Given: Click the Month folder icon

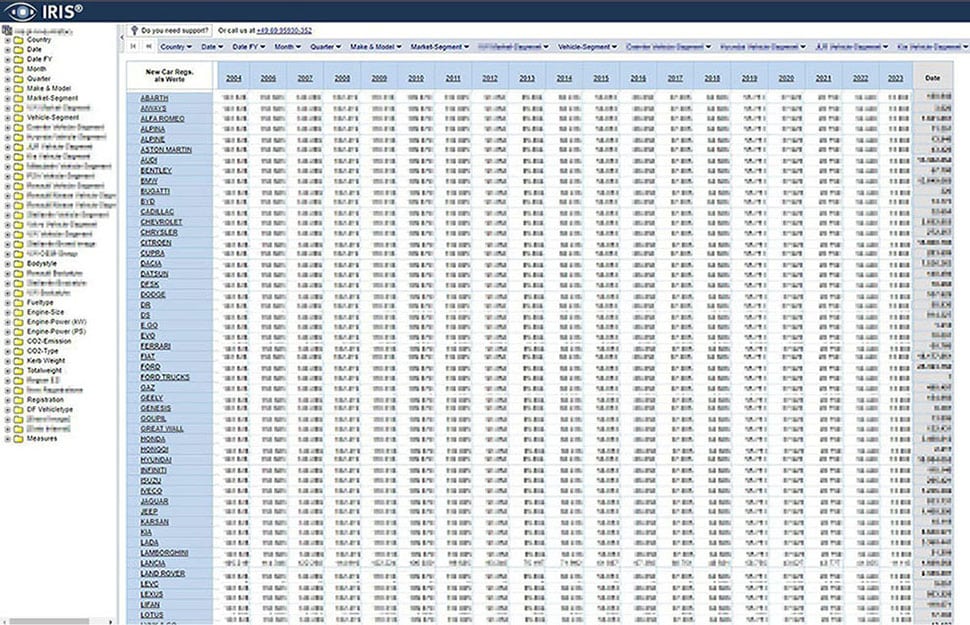Looking at the screenshot, I should pyautogui.click(x=19, y=69).
